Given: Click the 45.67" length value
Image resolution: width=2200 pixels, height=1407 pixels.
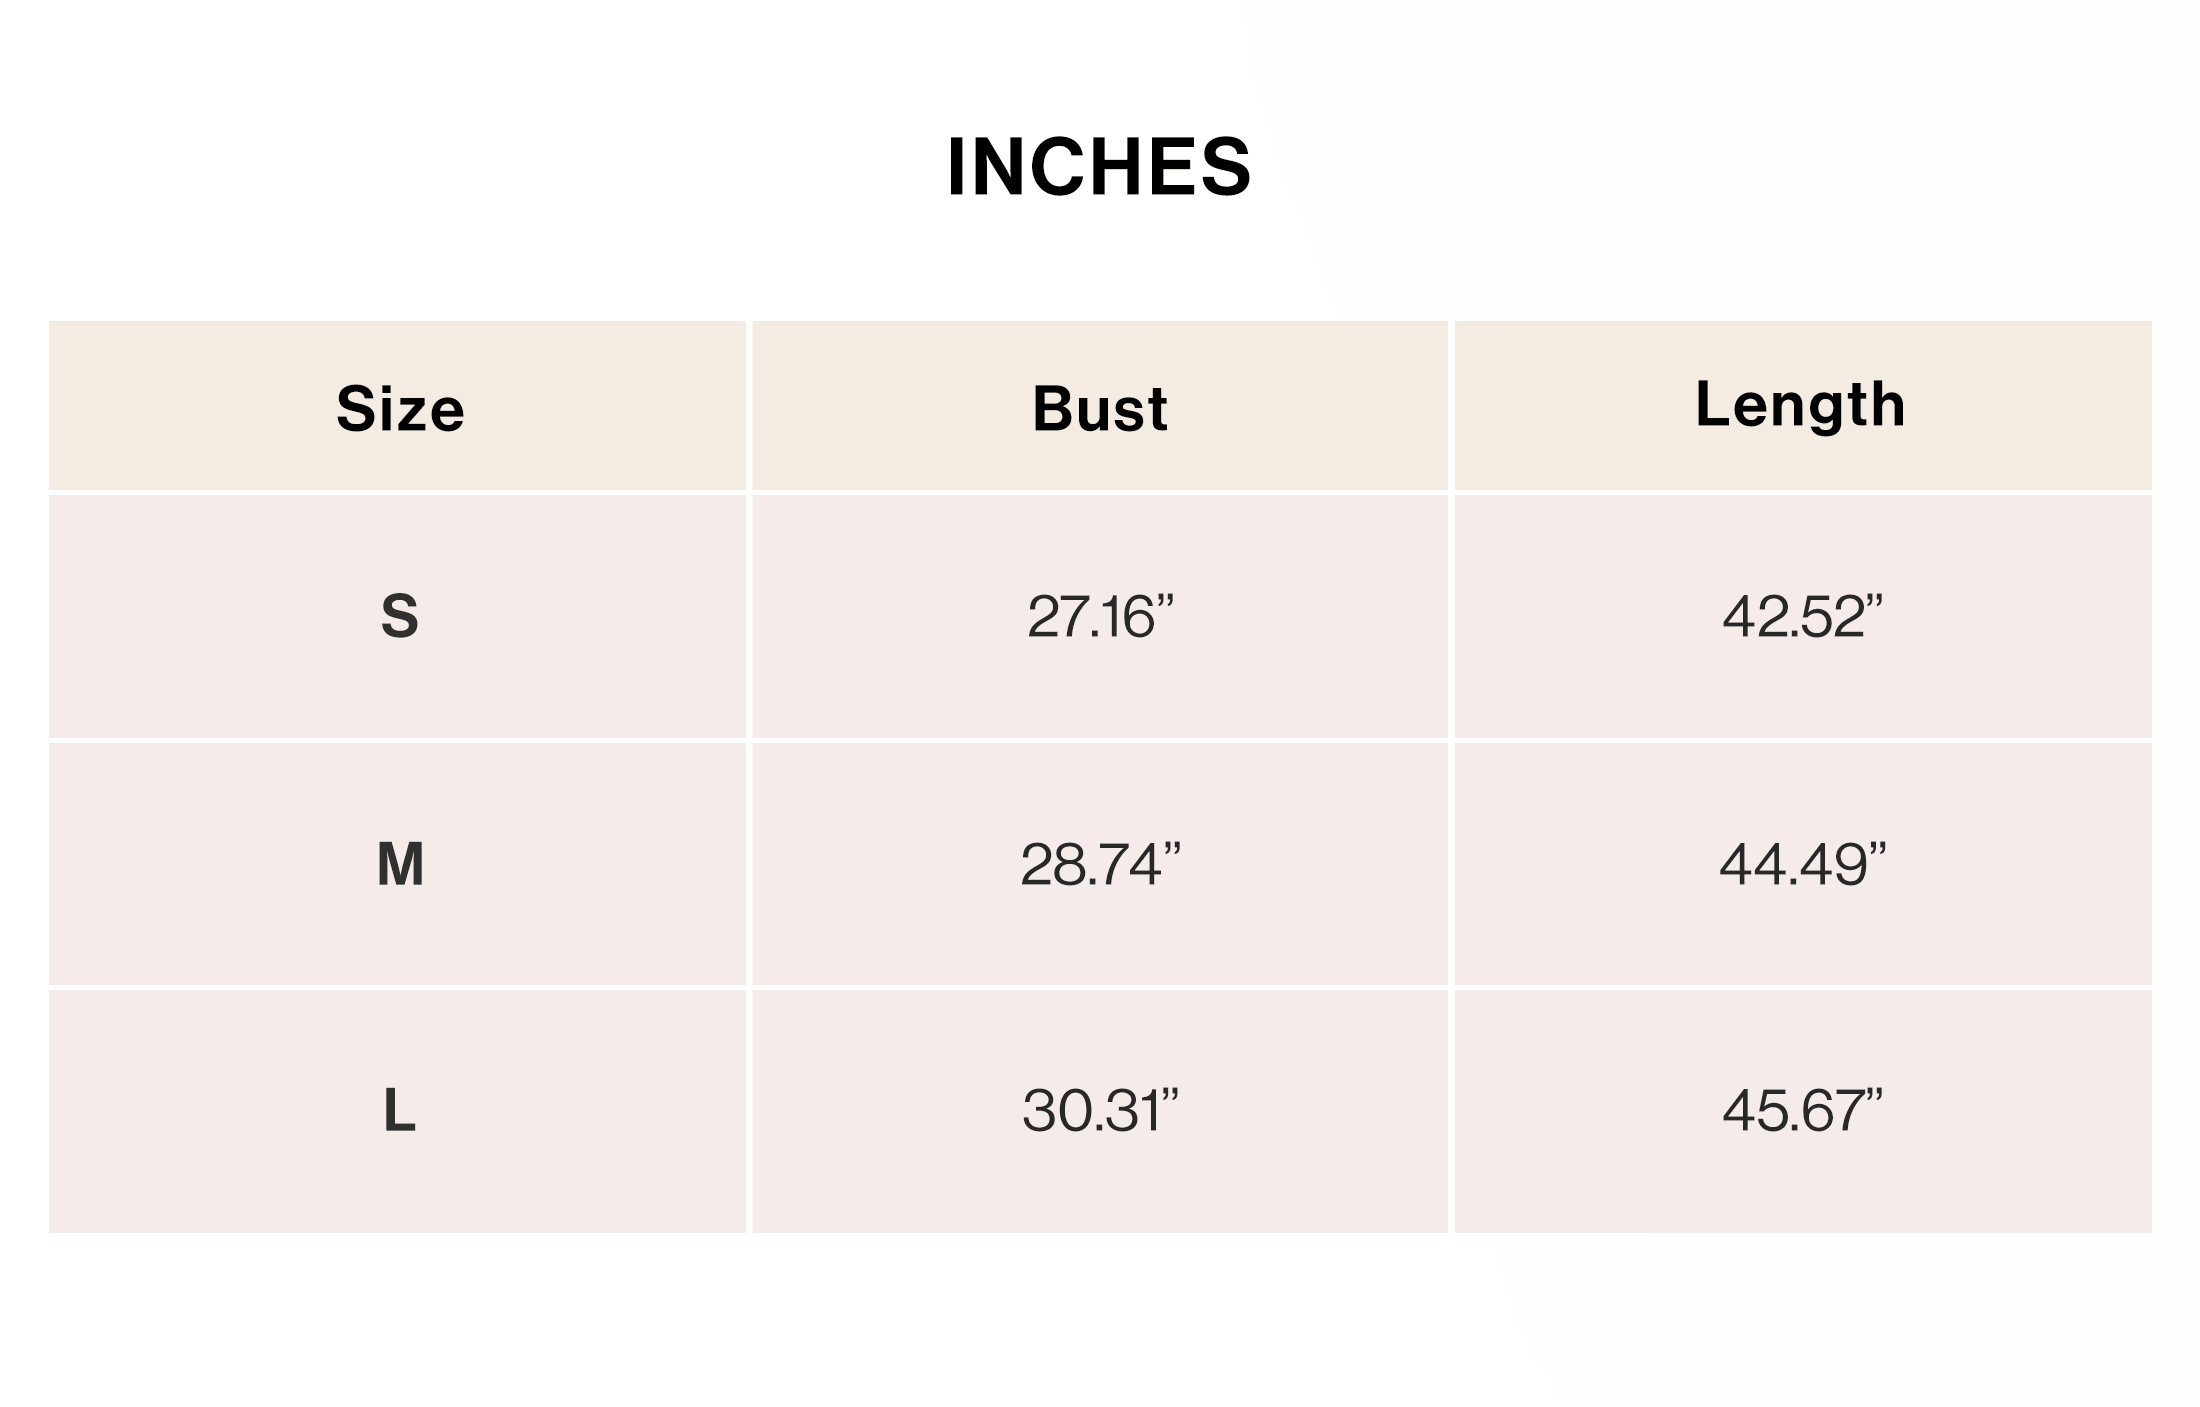Looking at the screenshot, I should [1802, 1111].
